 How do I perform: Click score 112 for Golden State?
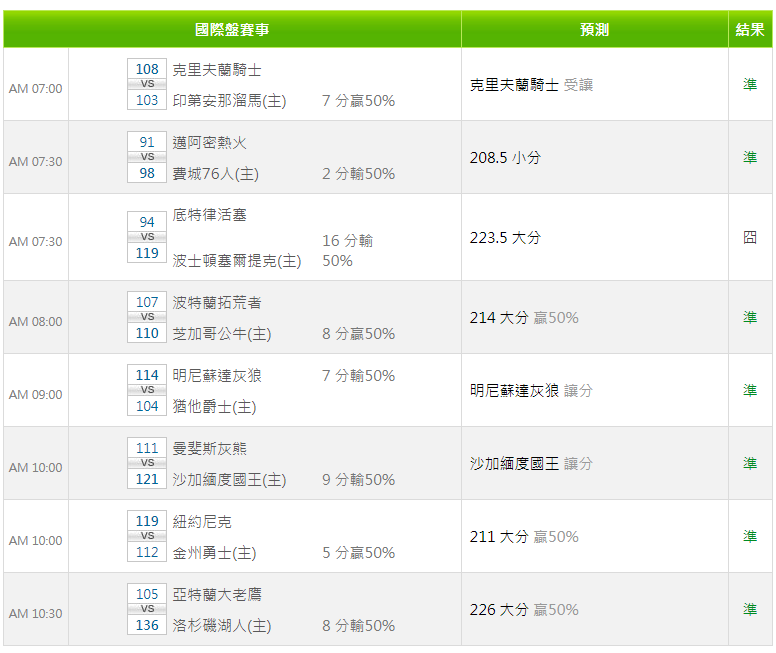[147, 552]
